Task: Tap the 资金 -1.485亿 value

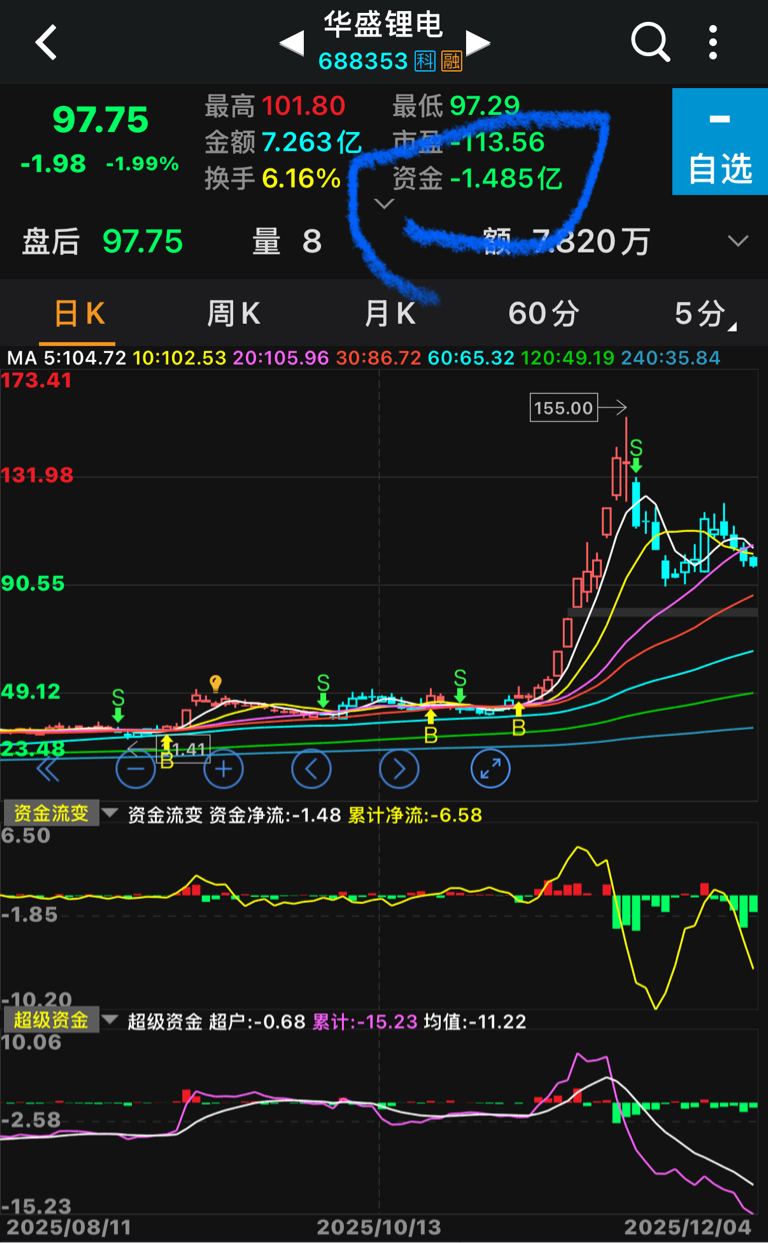Action: pos(506,179)
